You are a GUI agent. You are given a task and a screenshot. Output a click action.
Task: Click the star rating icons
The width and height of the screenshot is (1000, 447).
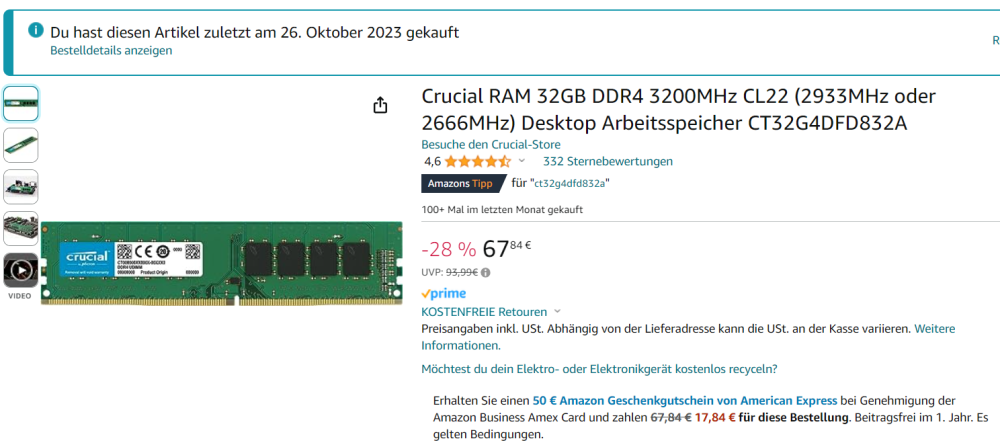(478, 161)
